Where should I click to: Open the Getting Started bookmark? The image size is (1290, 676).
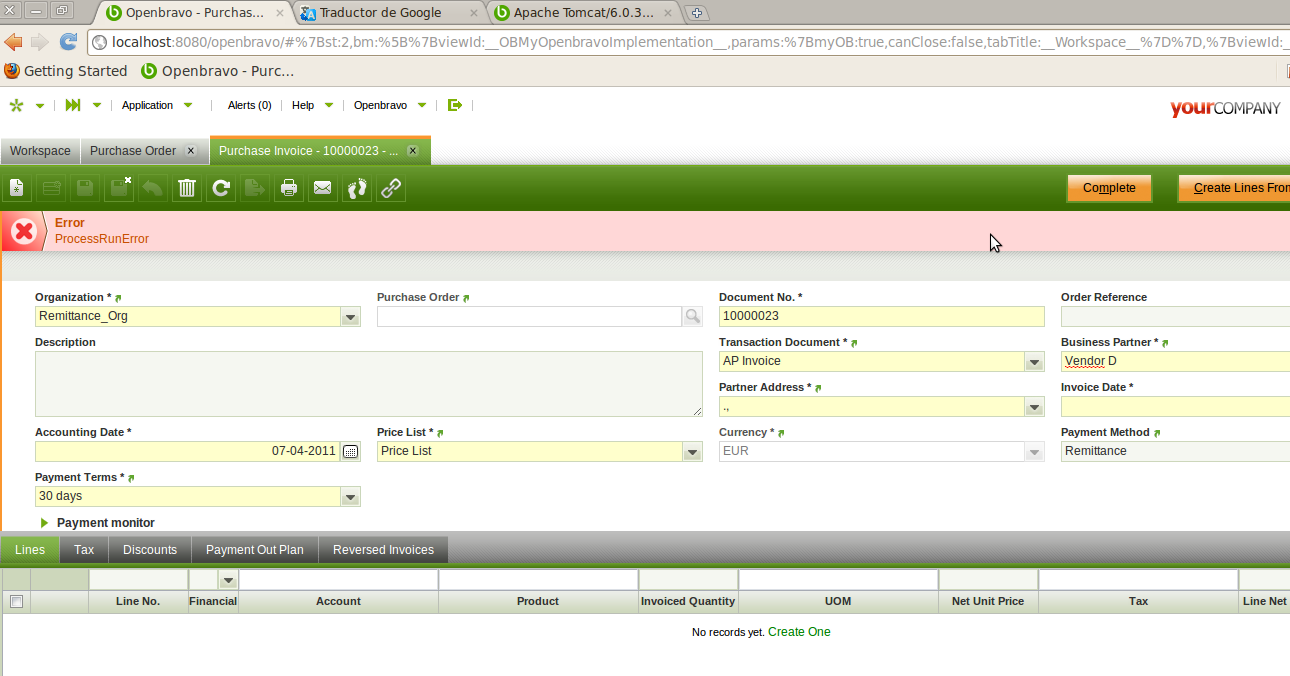click(66, 71)
